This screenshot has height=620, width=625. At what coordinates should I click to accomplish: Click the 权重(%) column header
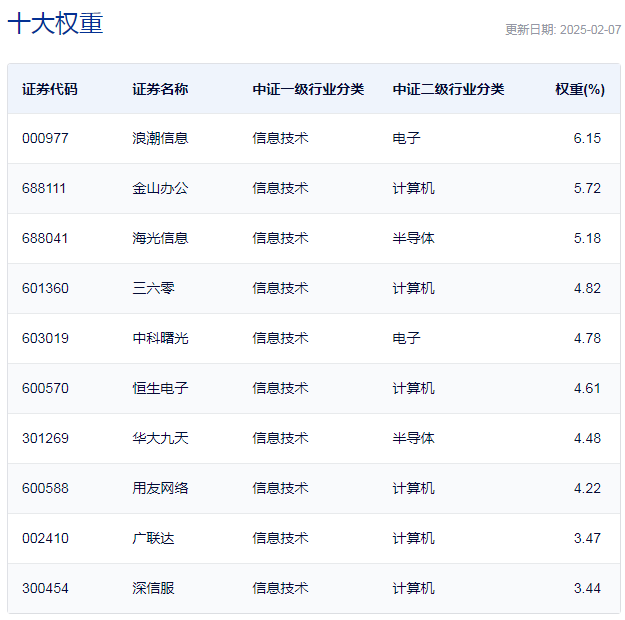click(580, 89)
